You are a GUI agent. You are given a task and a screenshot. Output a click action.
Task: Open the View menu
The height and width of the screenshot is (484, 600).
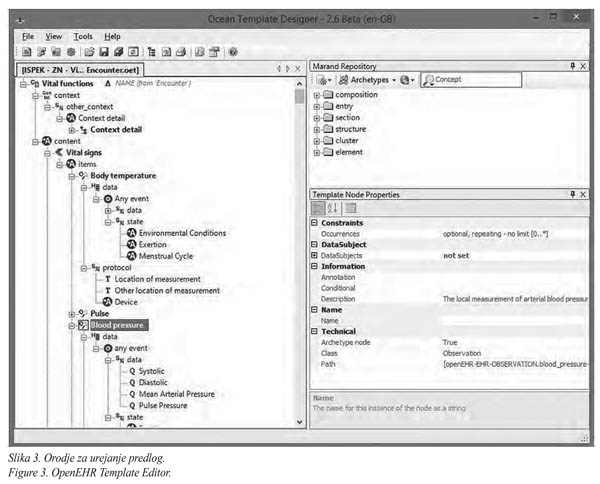click(x=54, y=36)
